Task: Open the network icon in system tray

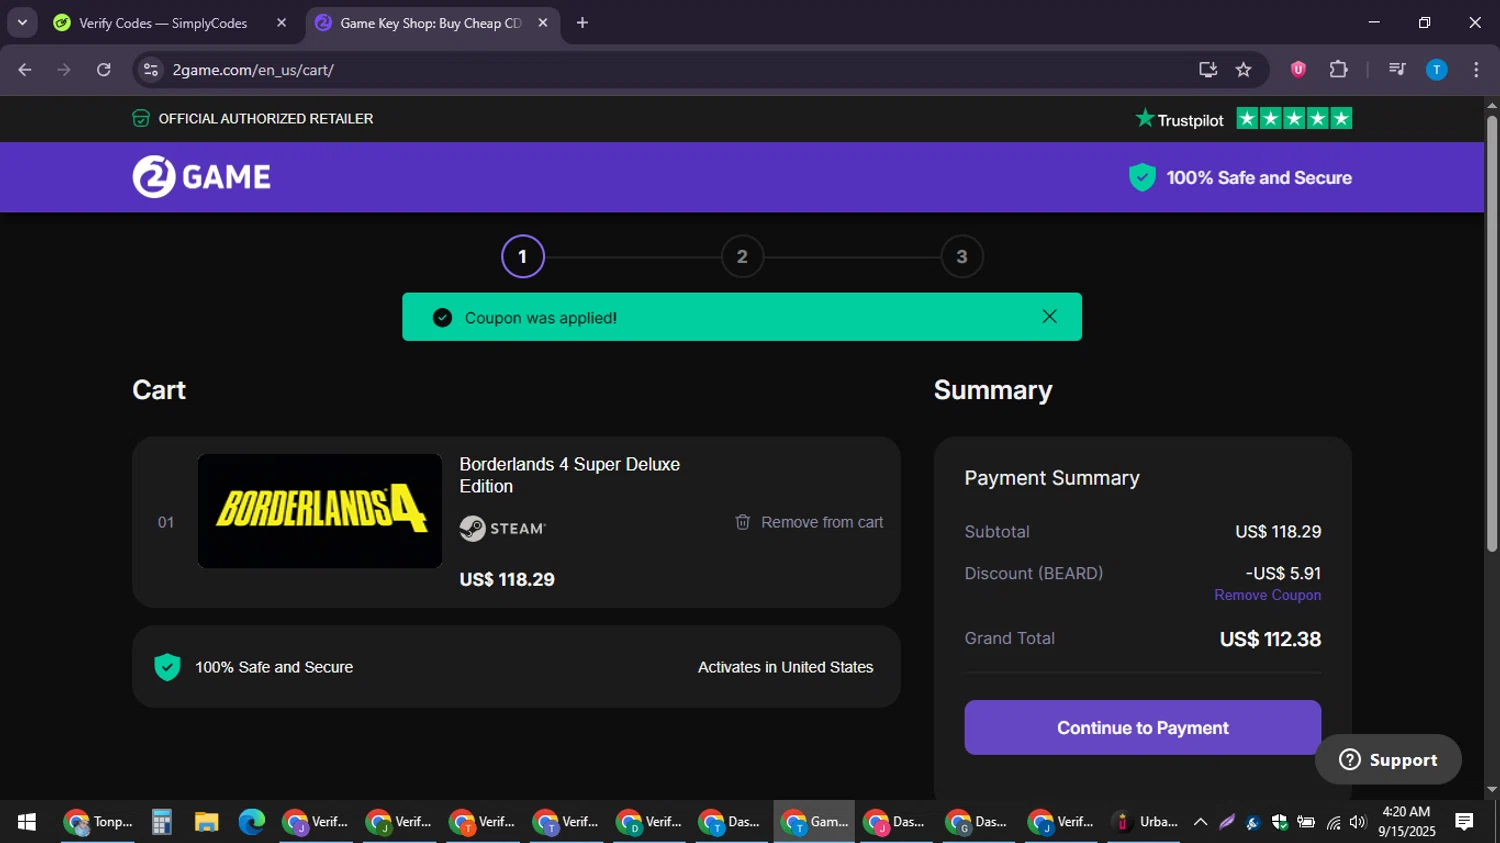Action: (x=1333, y=822)
